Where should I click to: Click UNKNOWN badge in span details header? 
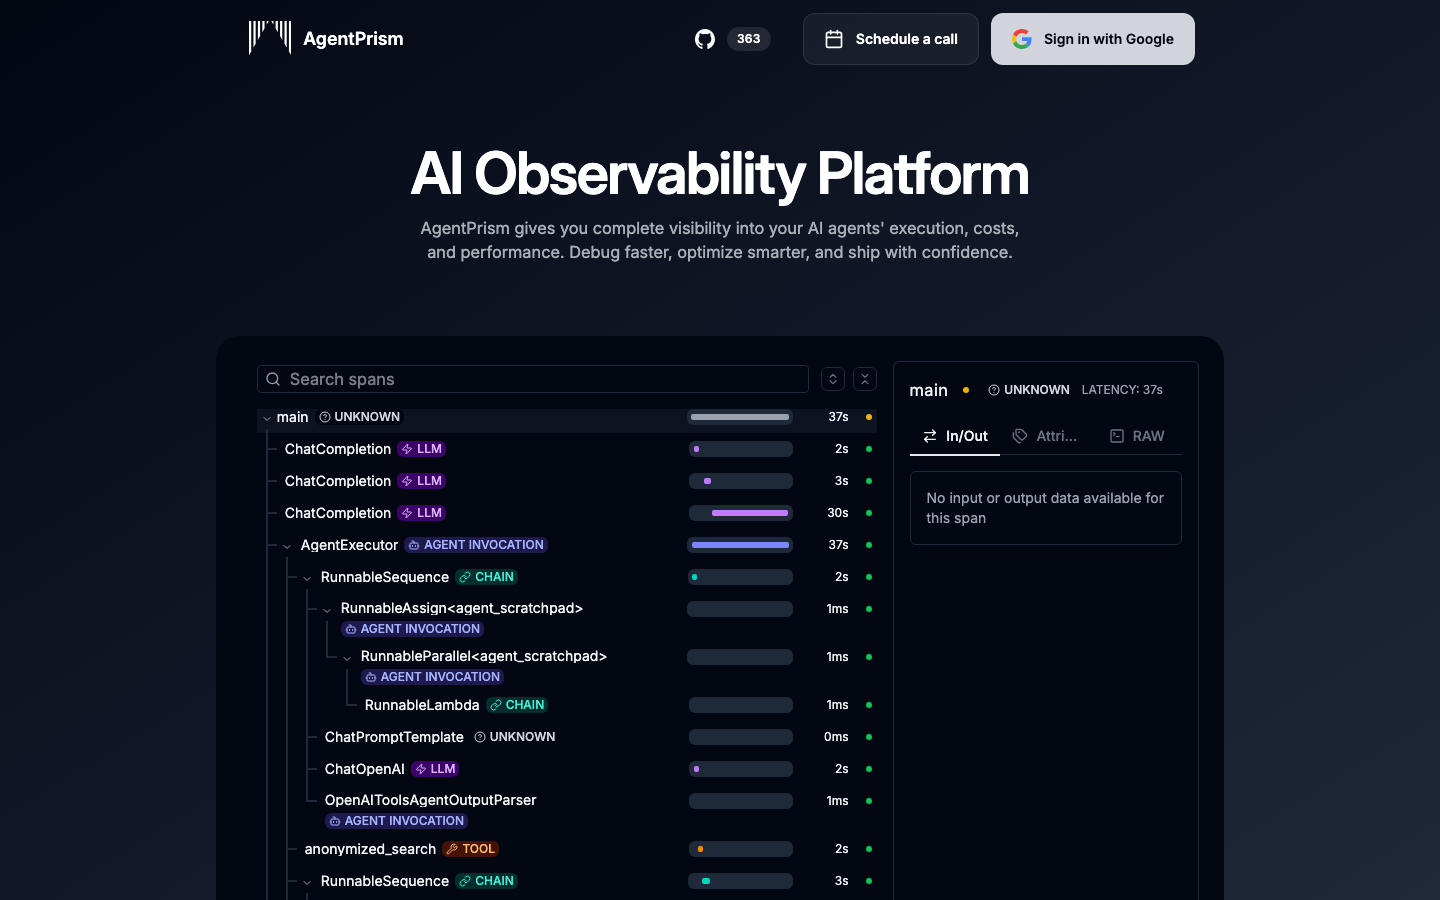point(1029,390)
